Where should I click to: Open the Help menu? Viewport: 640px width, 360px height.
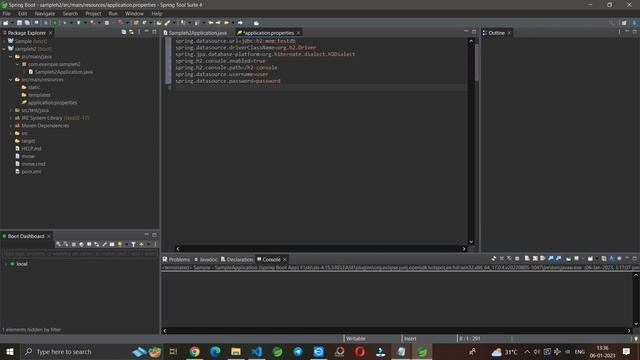pyautogui.click(x=157, y=13)
